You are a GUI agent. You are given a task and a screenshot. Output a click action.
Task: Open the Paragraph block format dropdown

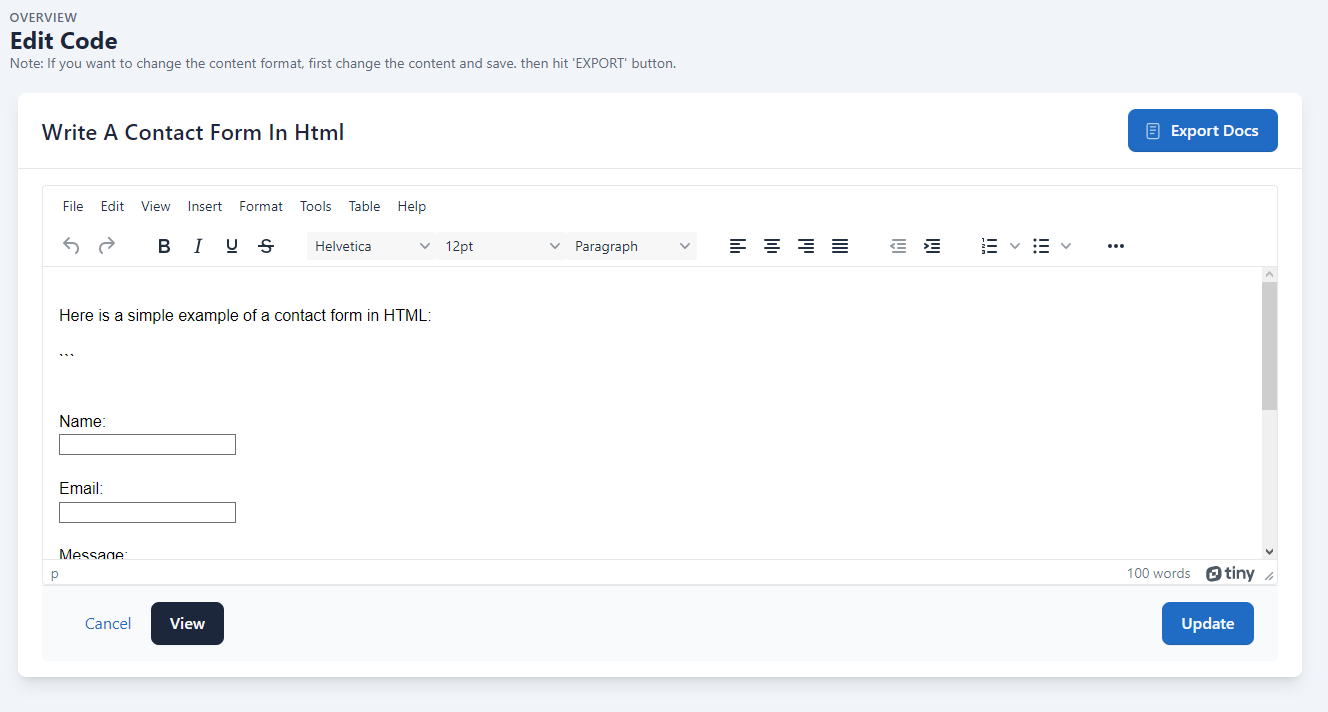coord(632,246)
